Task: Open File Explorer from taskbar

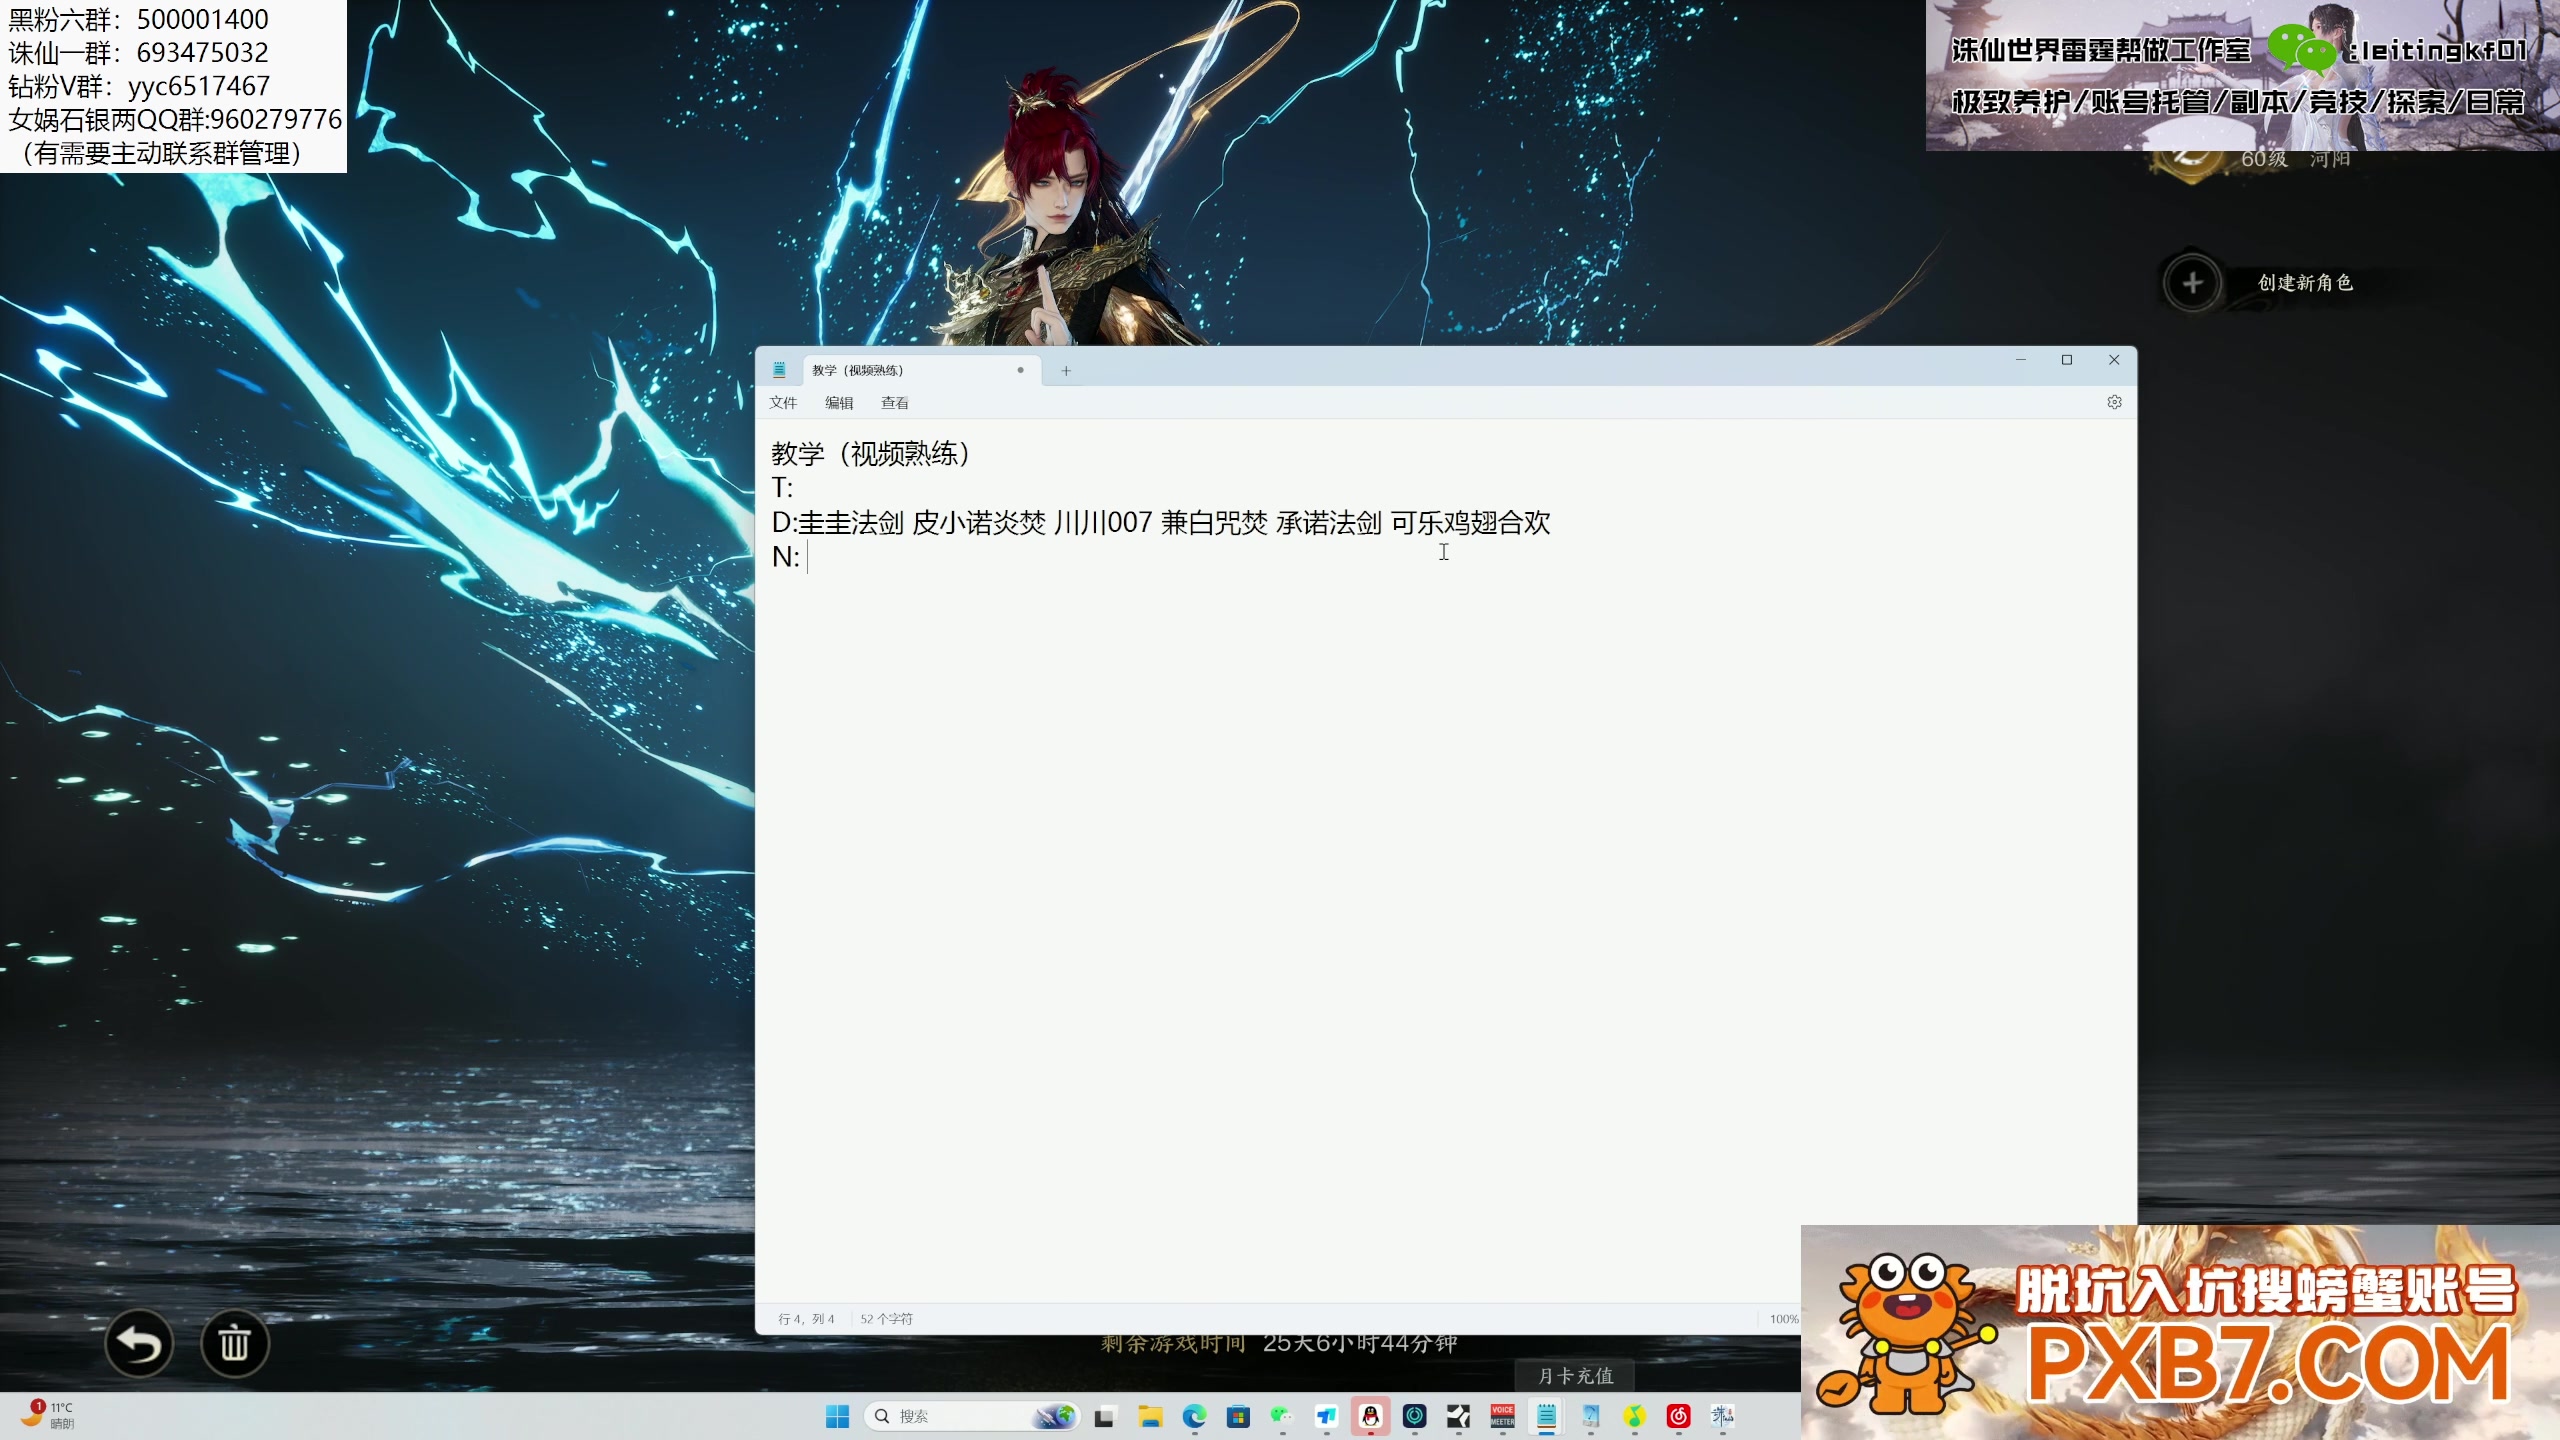Action: (x=1150, y=1416)
